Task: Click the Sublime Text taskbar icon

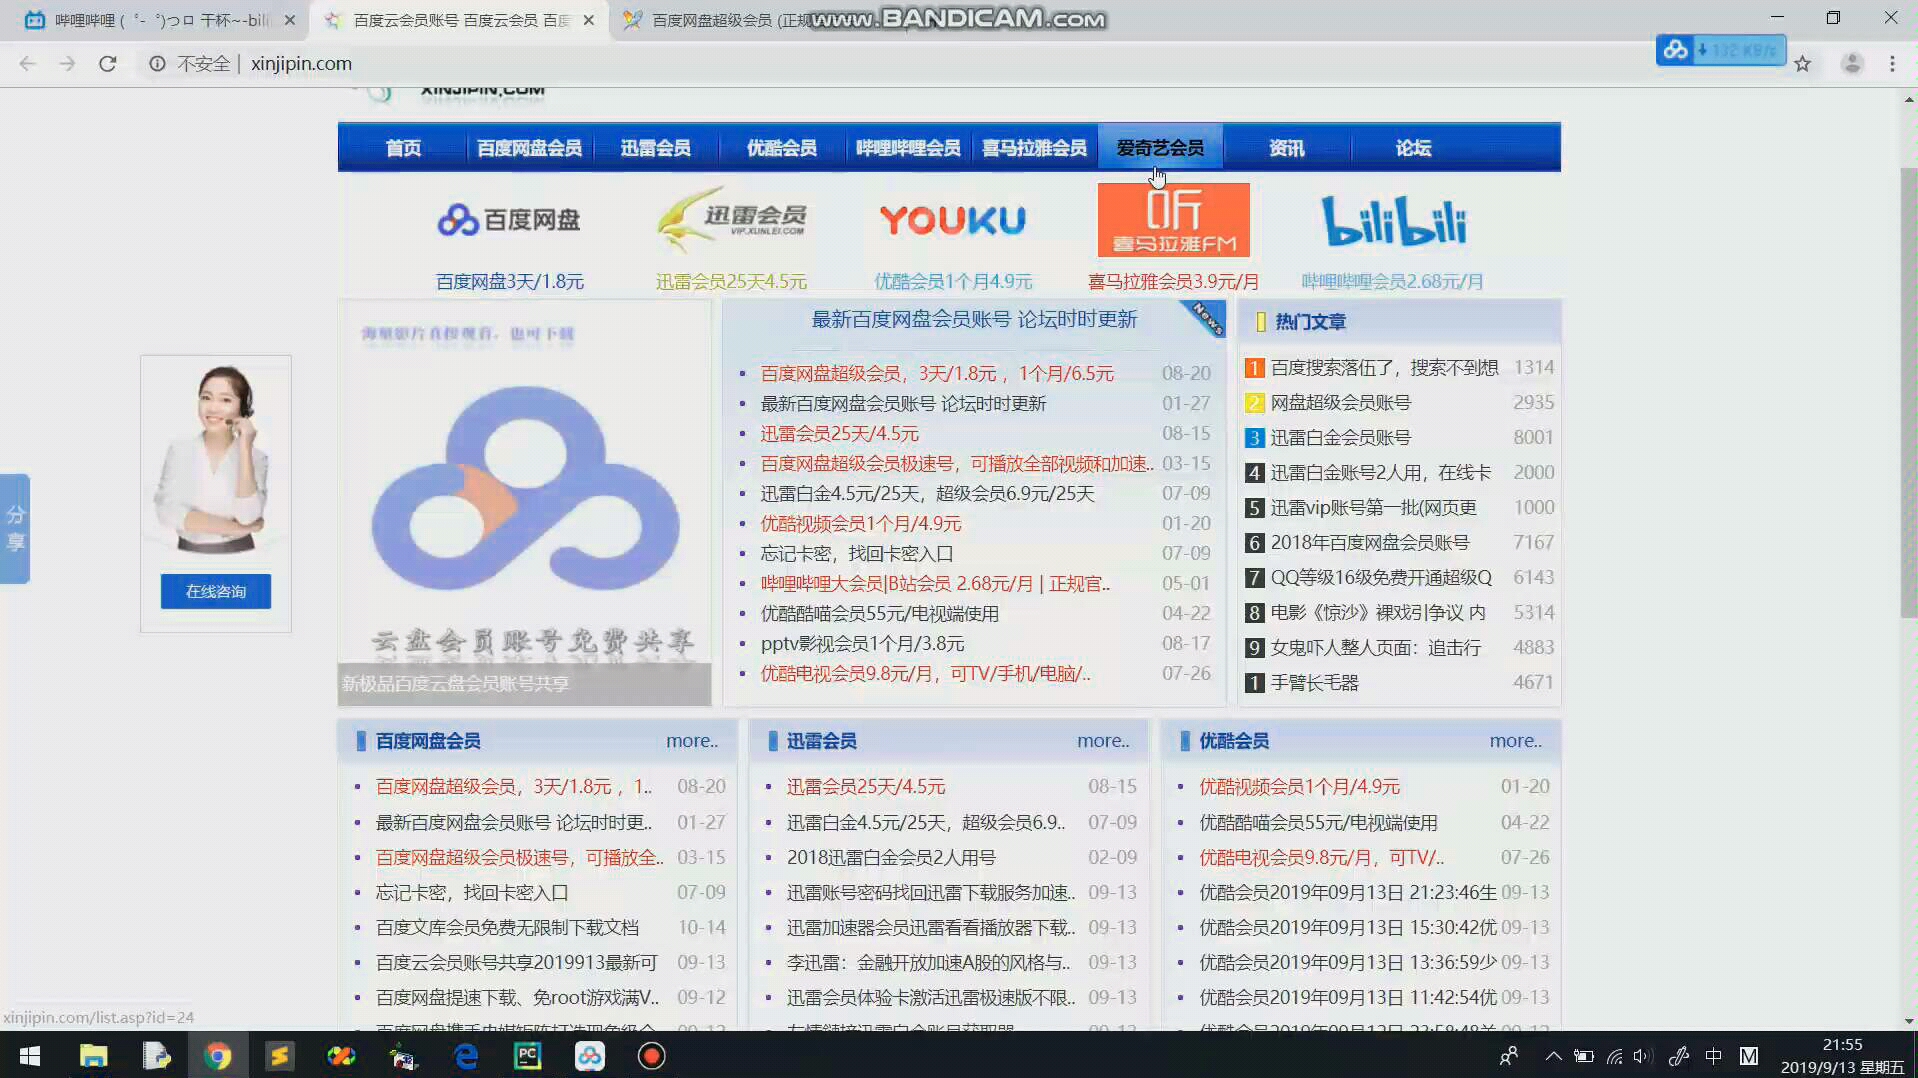Action: (279, 1056)
